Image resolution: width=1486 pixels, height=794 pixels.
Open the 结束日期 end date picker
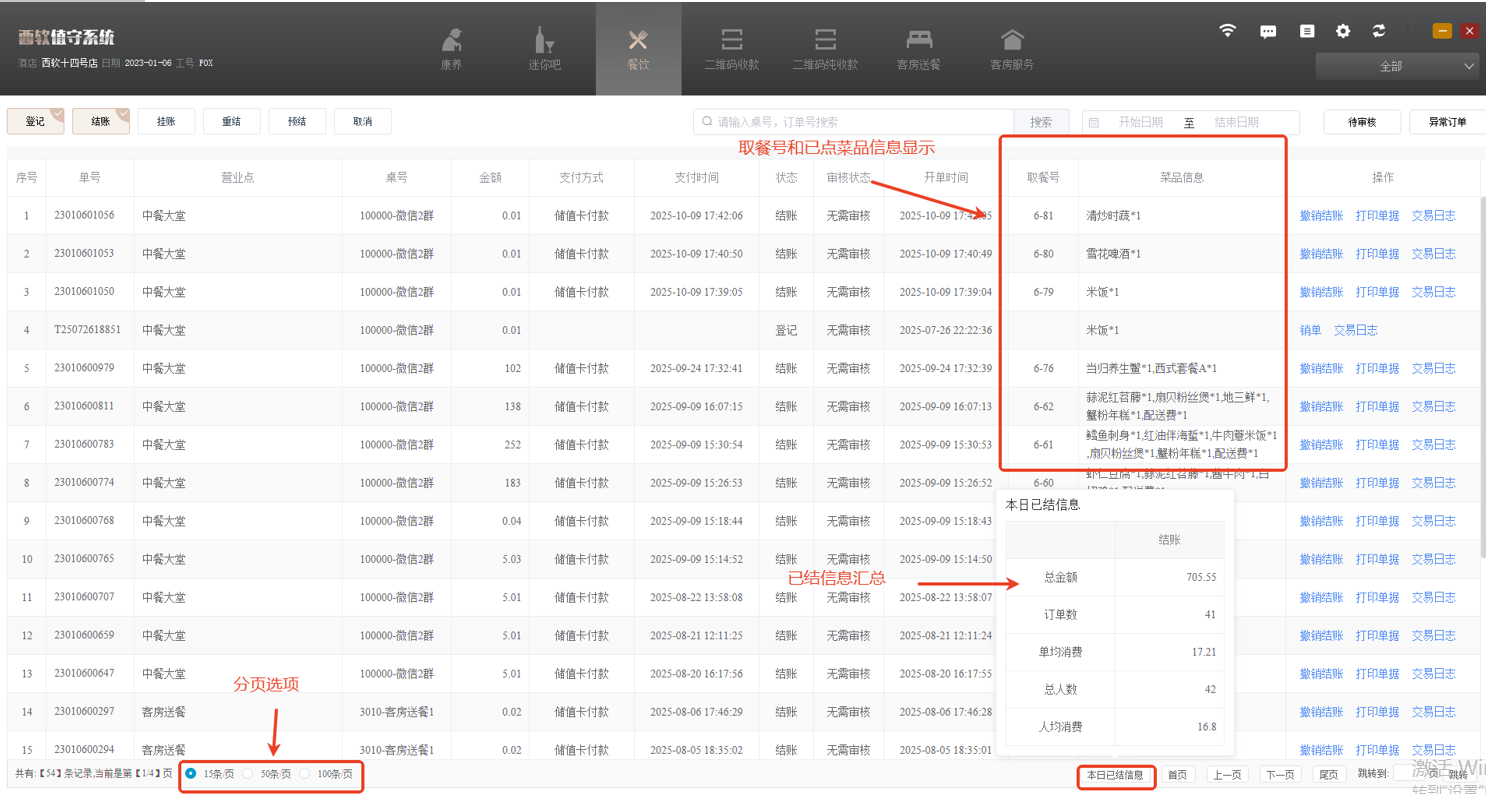tap(1236, 122)
